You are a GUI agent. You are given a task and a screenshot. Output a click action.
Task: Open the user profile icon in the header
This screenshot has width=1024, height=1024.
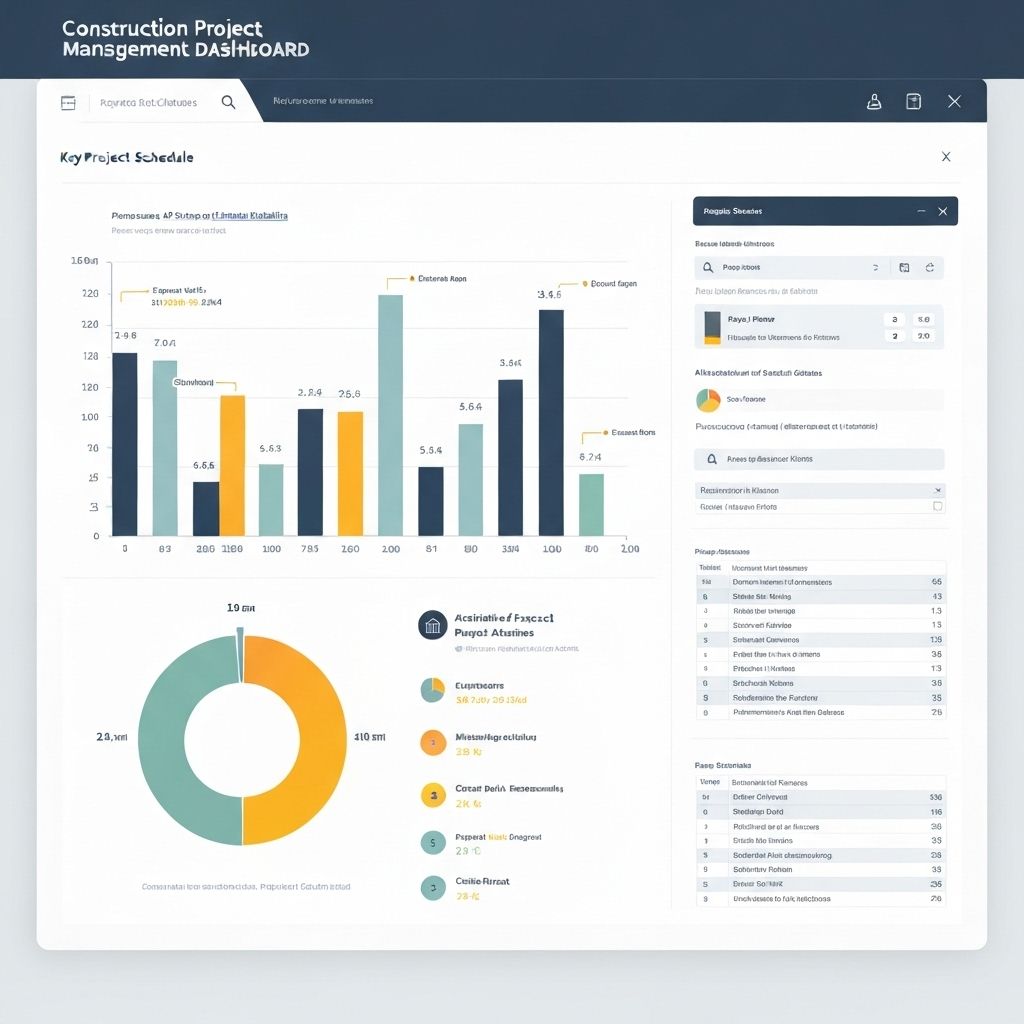click(874, 102)
